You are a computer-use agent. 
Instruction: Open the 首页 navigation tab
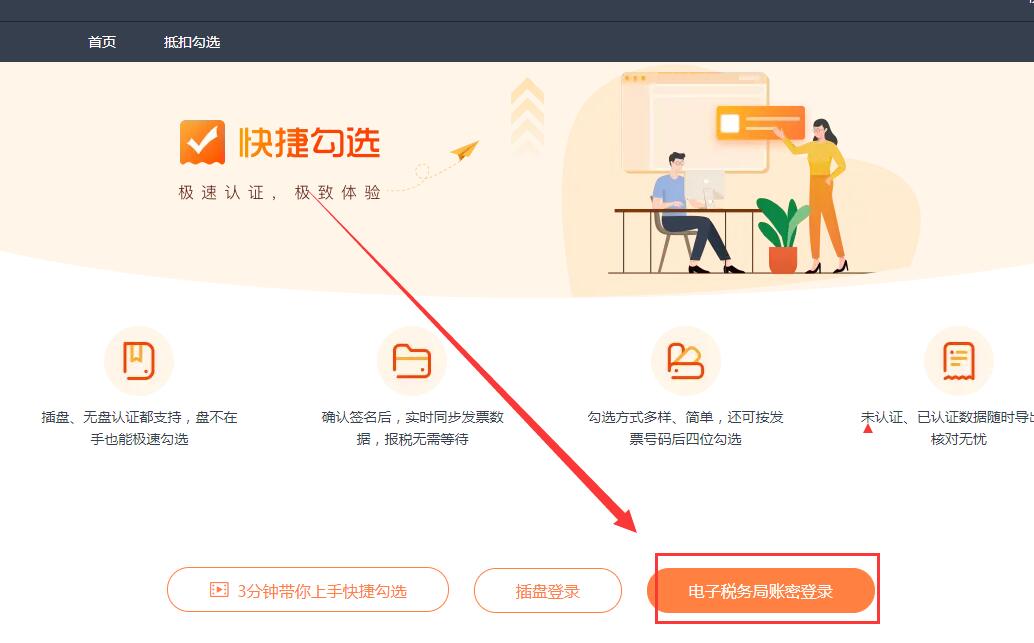coord(102,42)
